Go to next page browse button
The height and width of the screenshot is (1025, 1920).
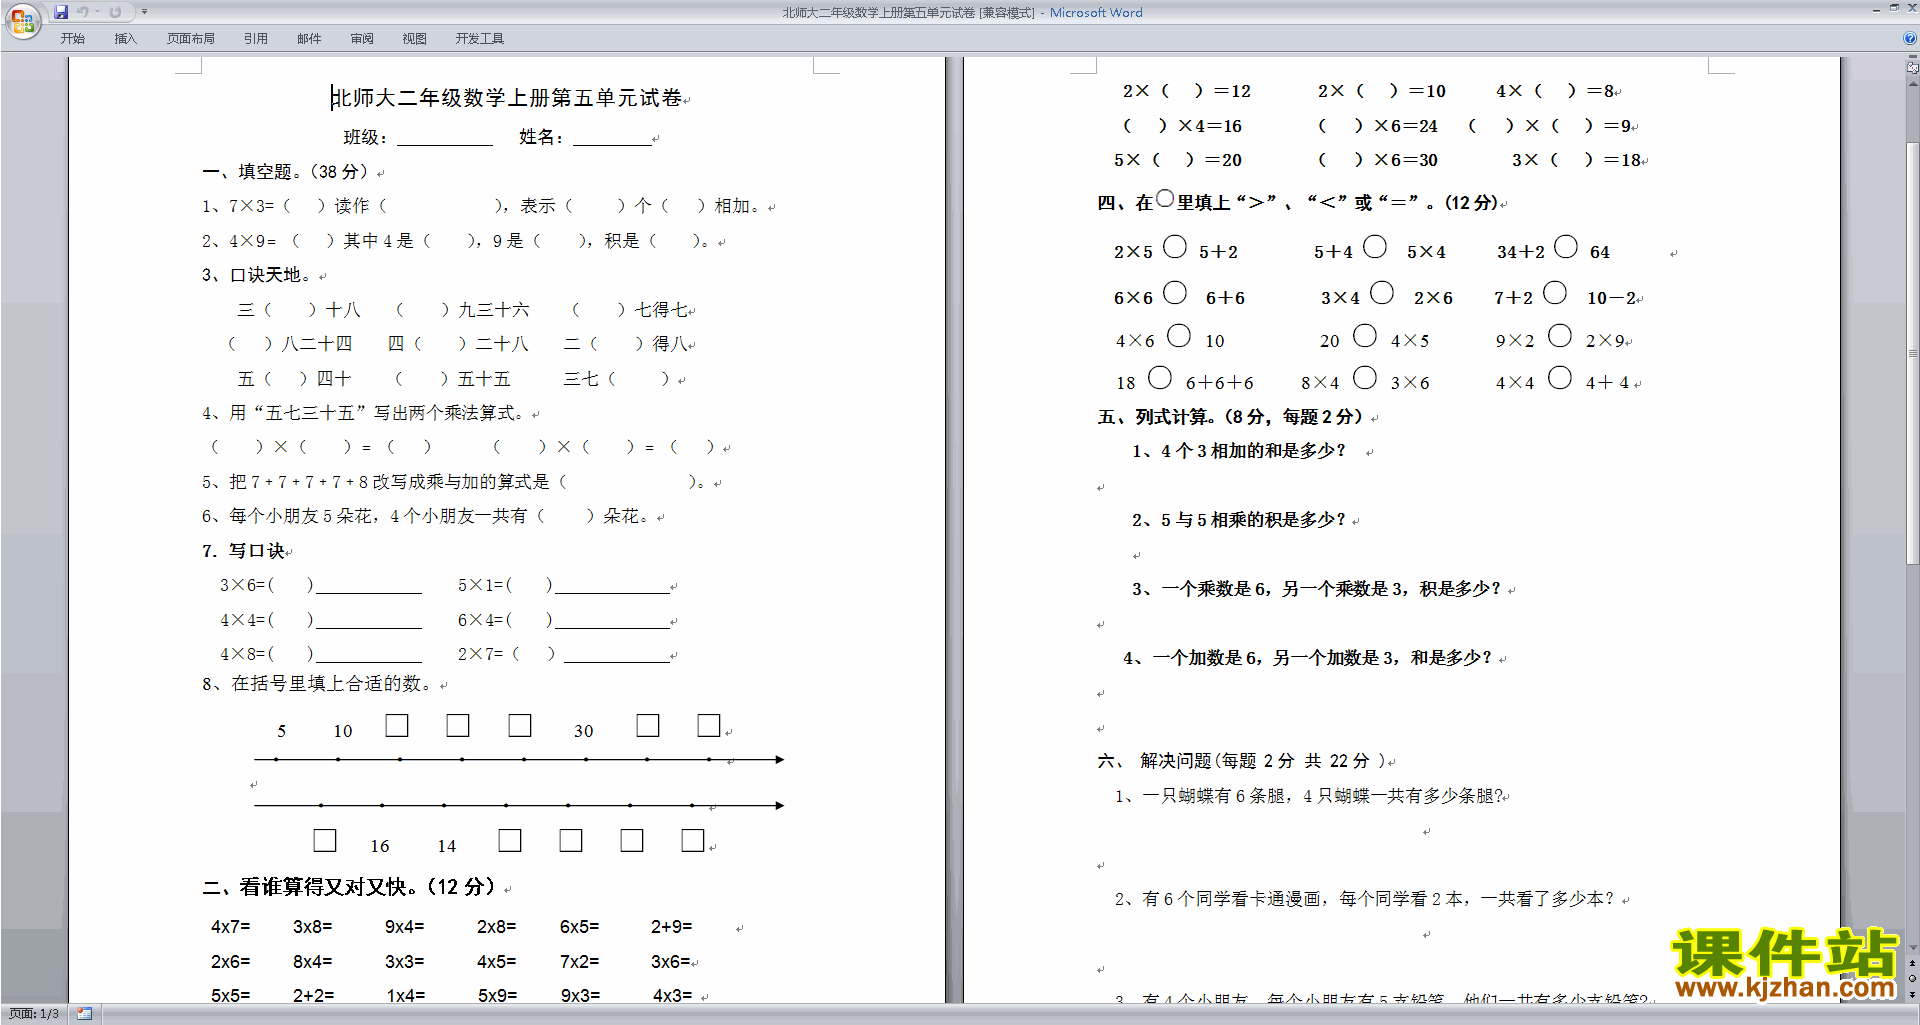click(x=1912, y=994)
